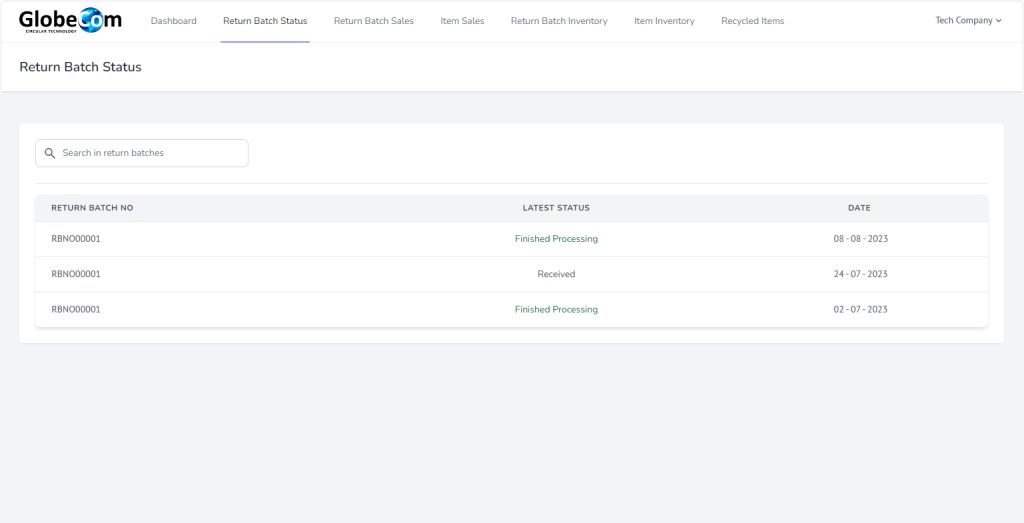Image resolution: width=1024 pixels, height=523 pixels.
Task: Sort by the Return Batch No column header
Action: pos(92,208)
